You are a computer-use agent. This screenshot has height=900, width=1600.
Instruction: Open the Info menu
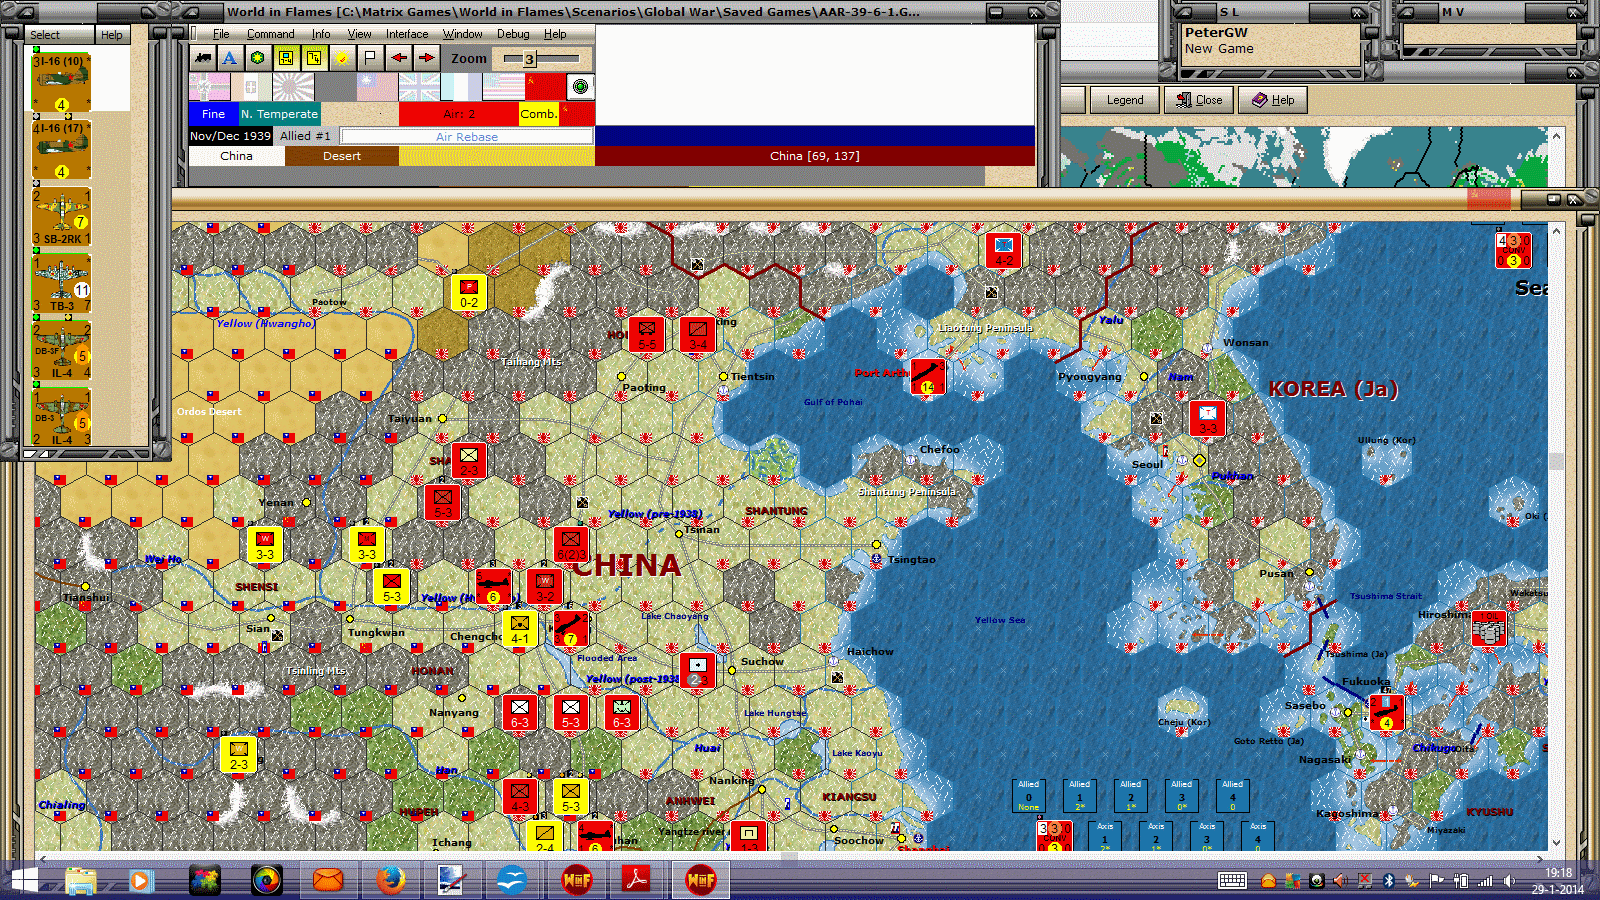pyautogui.click(x=320, y=34)
